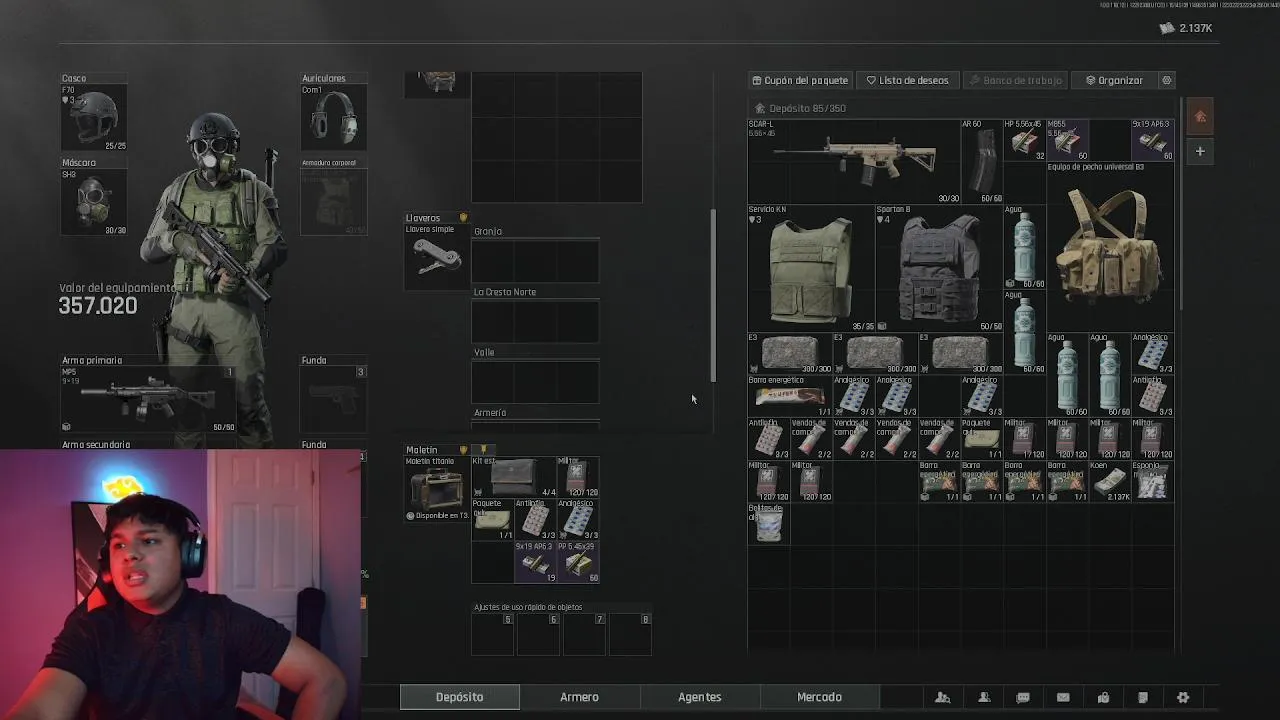
Task: Open the notes icon in bottom bar
Action: click(1143, 697)
